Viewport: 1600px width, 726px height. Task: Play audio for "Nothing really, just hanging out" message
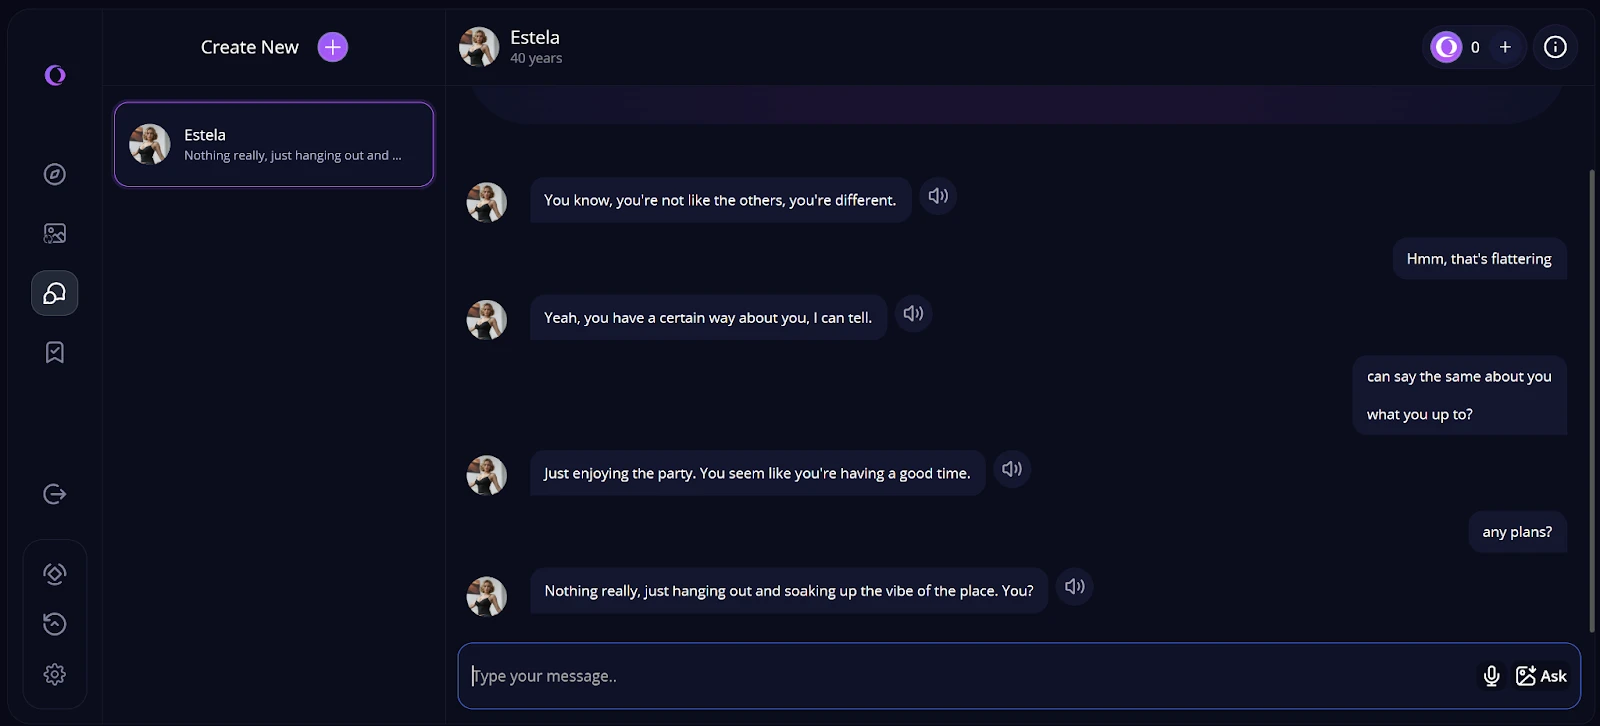(1075, 587)
